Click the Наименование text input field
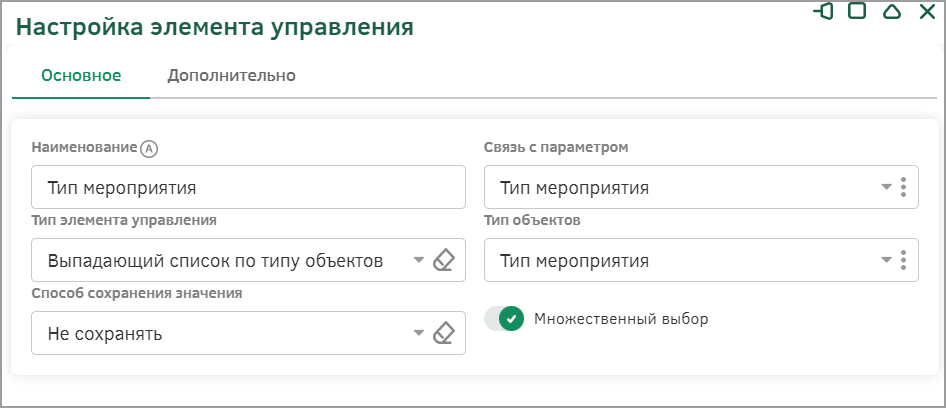This screenshot has height=408, width=946. point(249,187)
